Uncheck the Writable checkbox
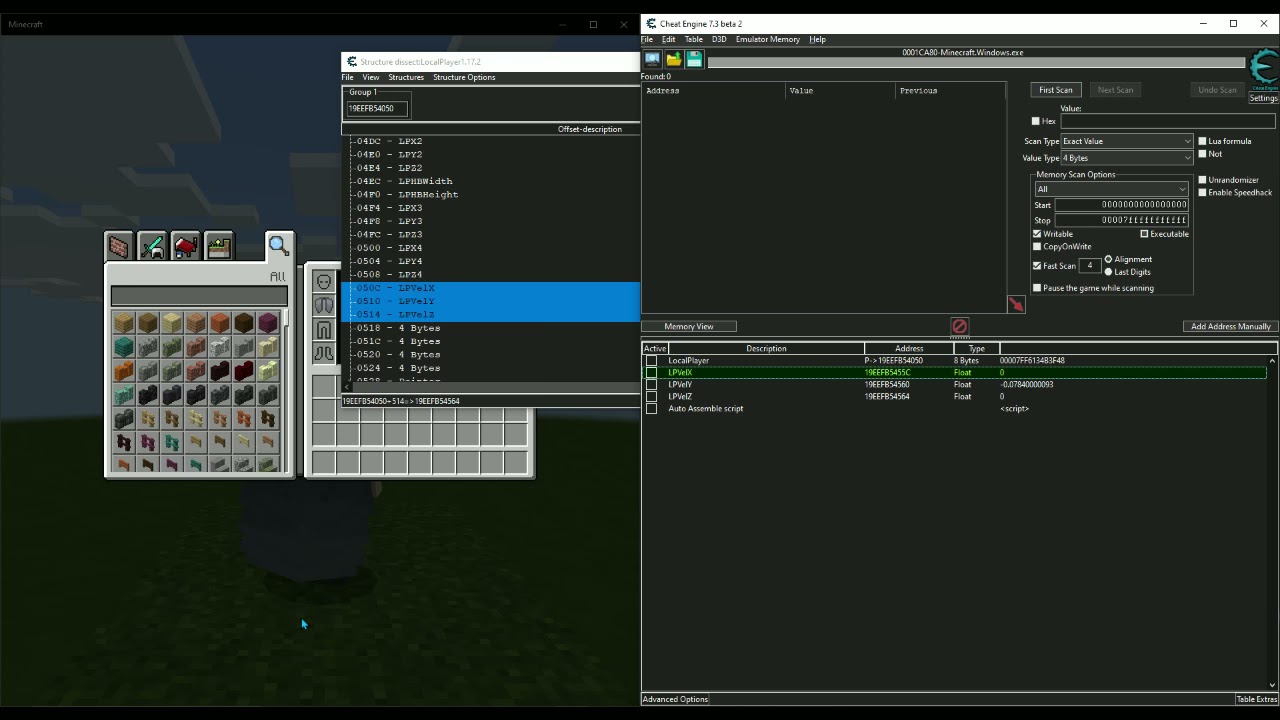Viewport: 1280px width, 720px height. (1037, 234)
